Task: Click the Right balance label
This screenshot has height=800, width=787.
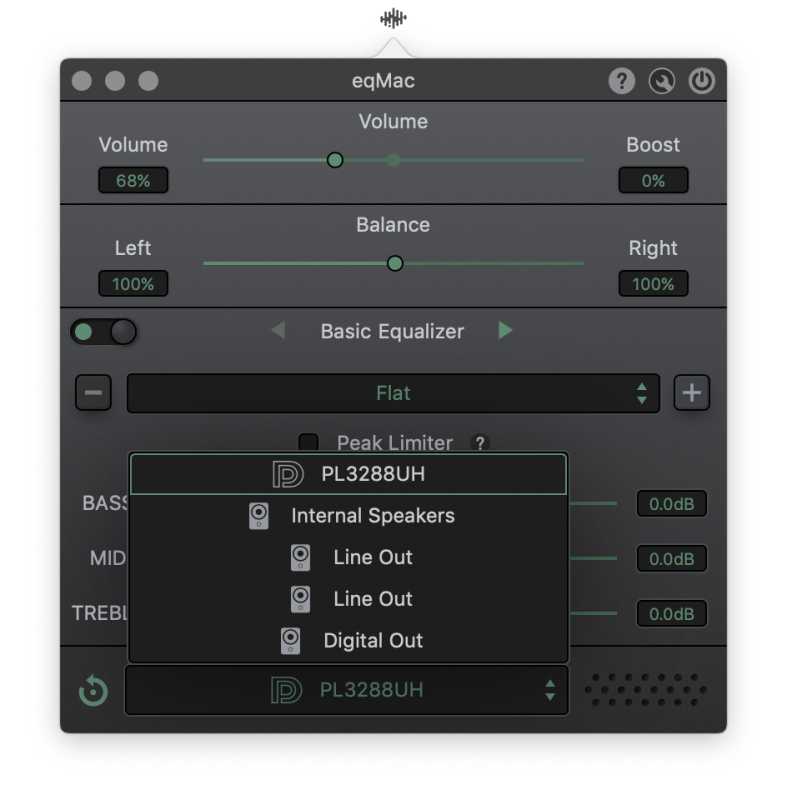Action: tap(653, 248)
